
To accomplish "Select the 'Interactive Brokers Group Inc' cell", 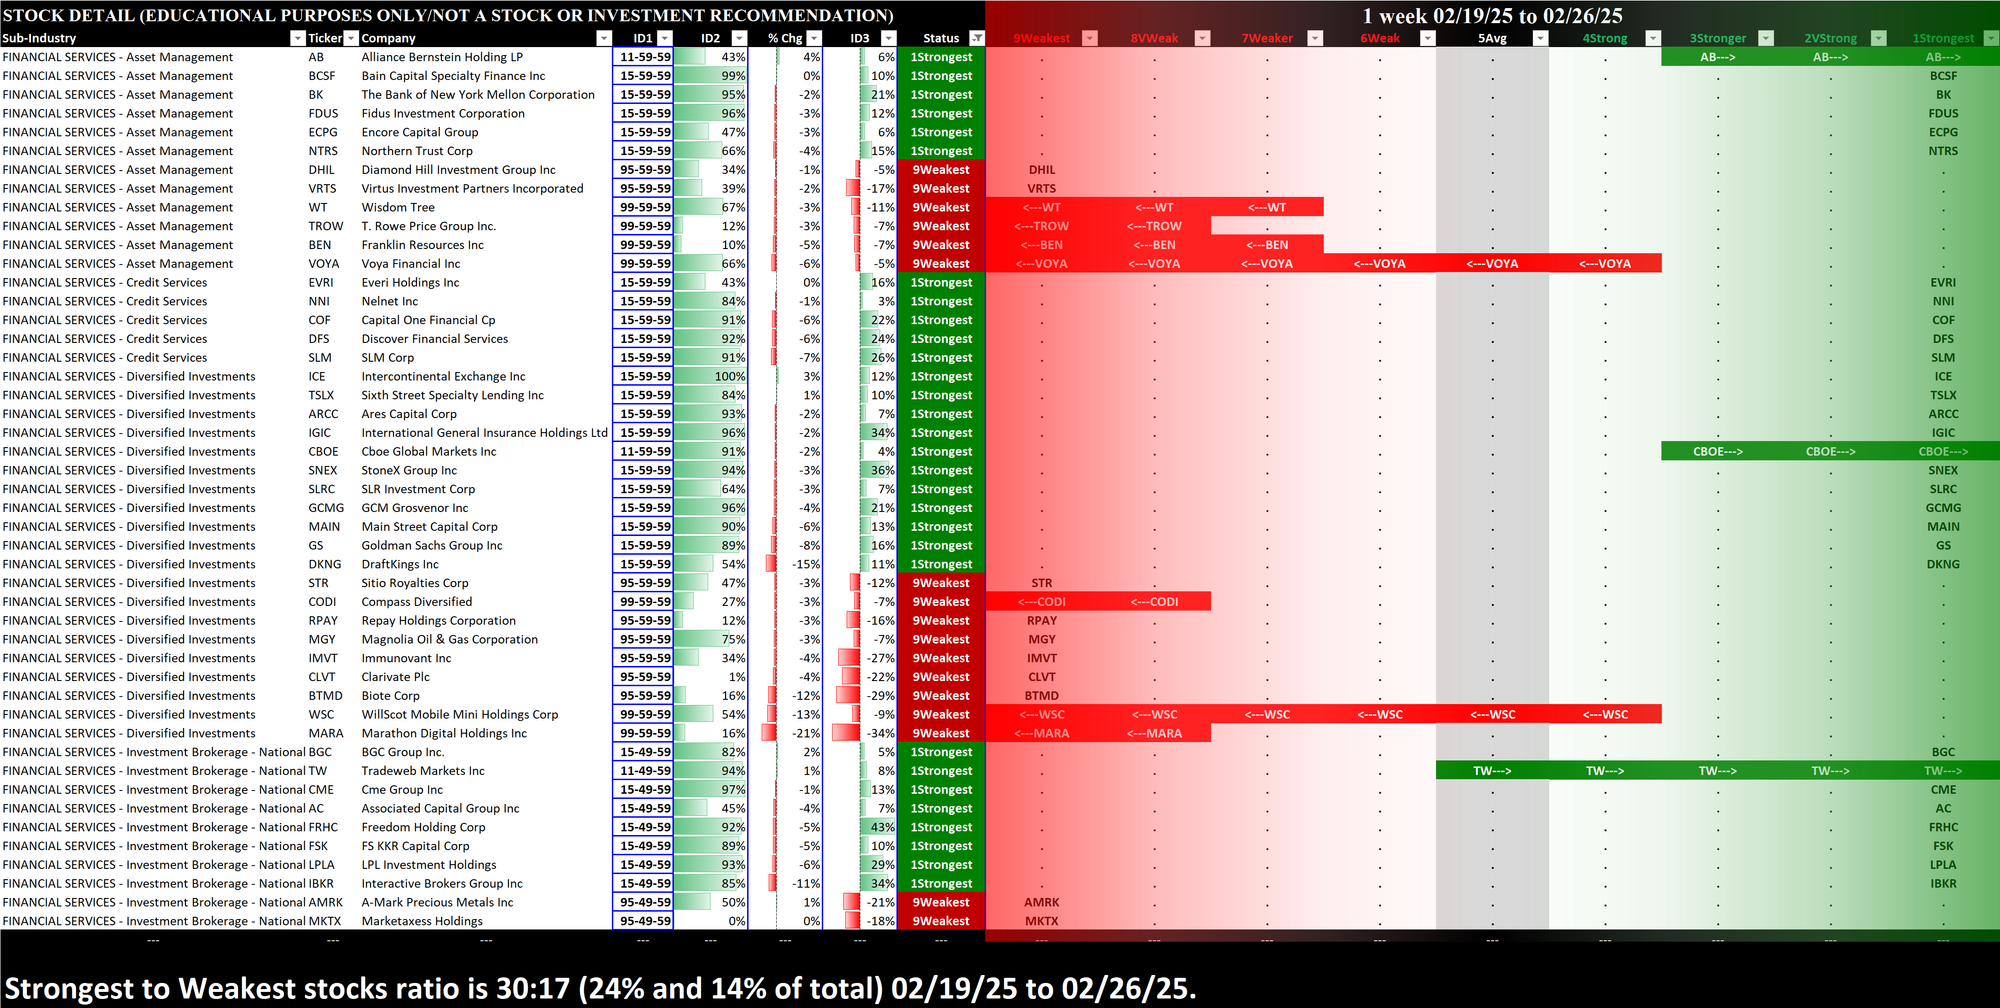I will pos(485,884).
